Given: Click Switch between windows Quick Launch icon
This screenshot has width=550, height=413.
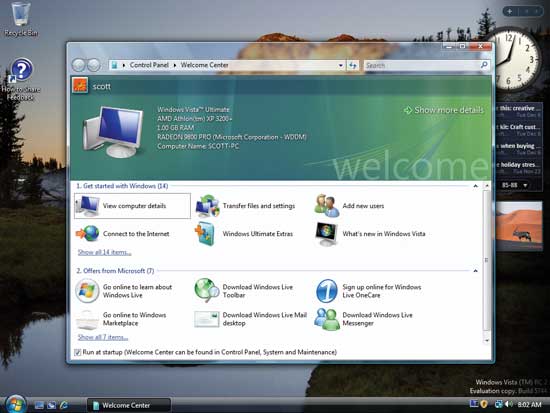Looking at the screenshot, I should [52, 405].
